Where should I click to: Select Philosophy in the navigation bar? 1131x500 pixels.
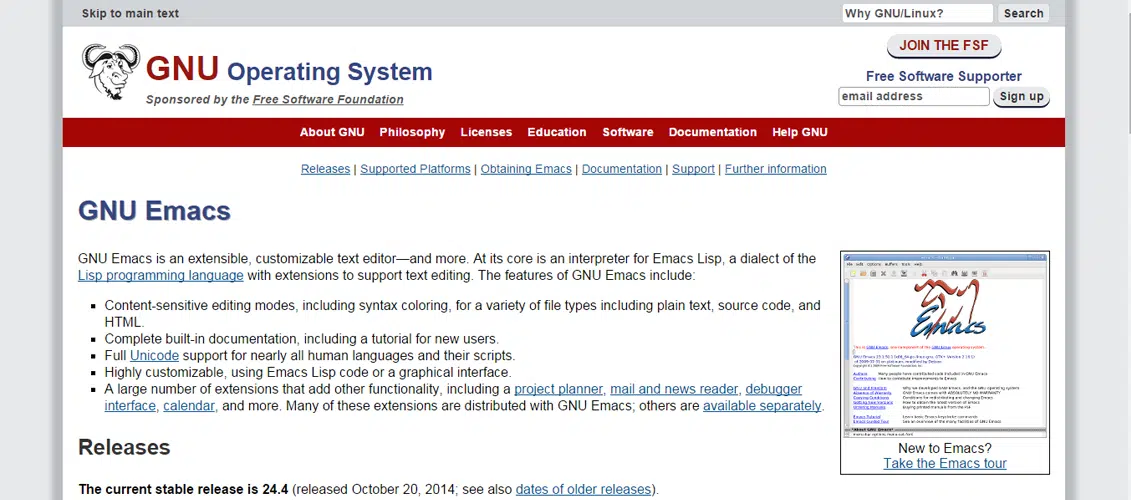pos(412,132)
